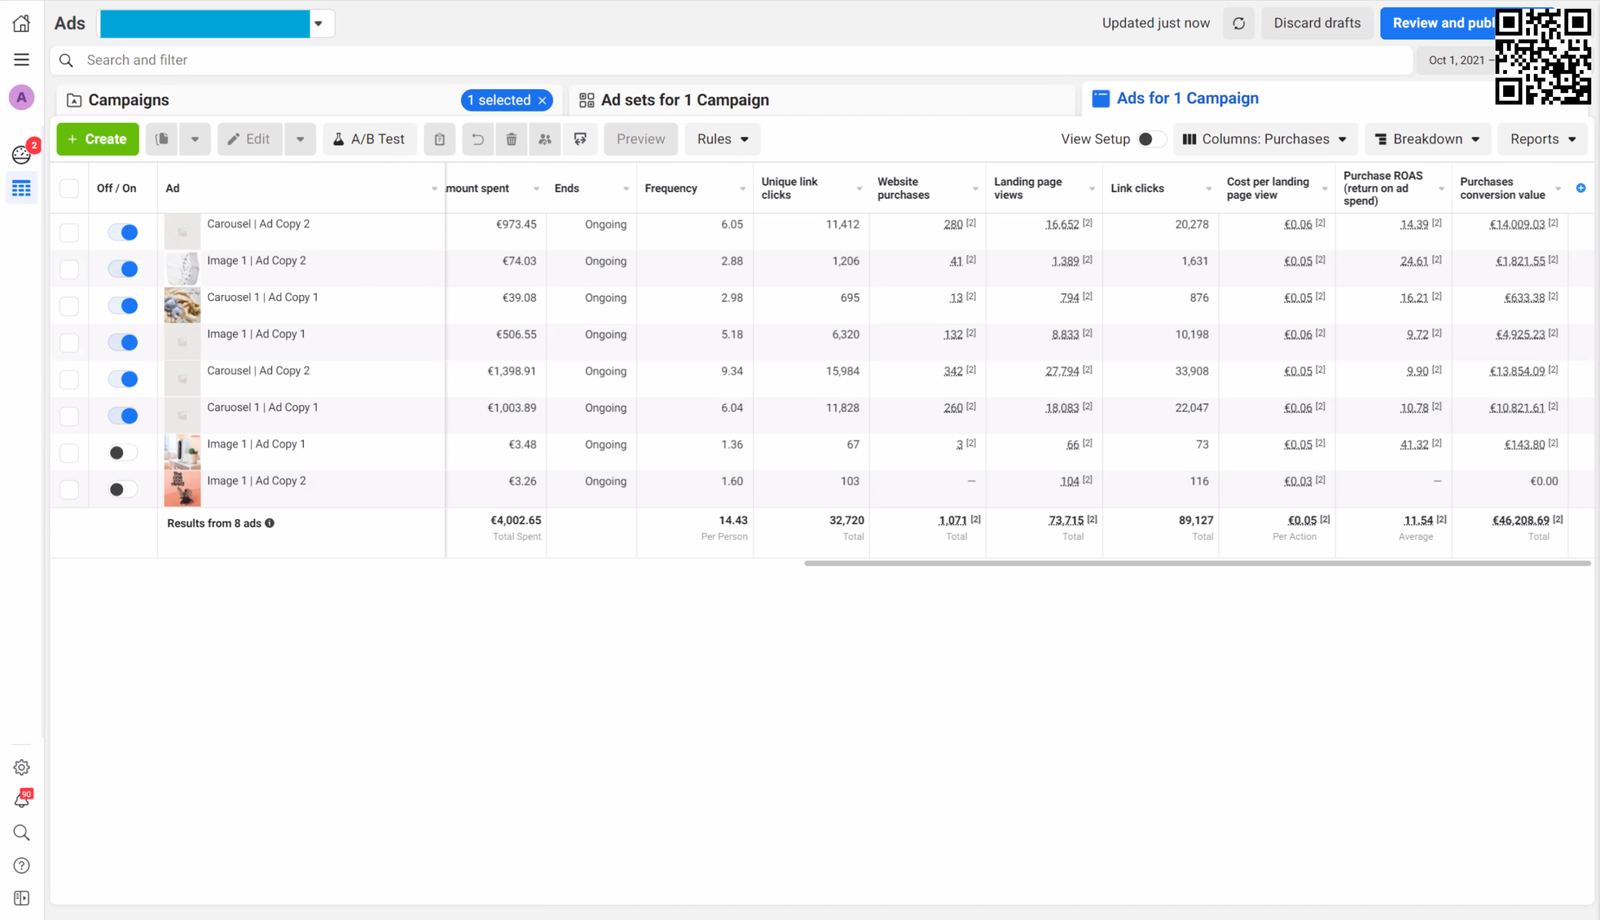Click the trash delete icon in the toolbar
Viewport: 1600px width, 920px height.
click(x=511, y=139)
